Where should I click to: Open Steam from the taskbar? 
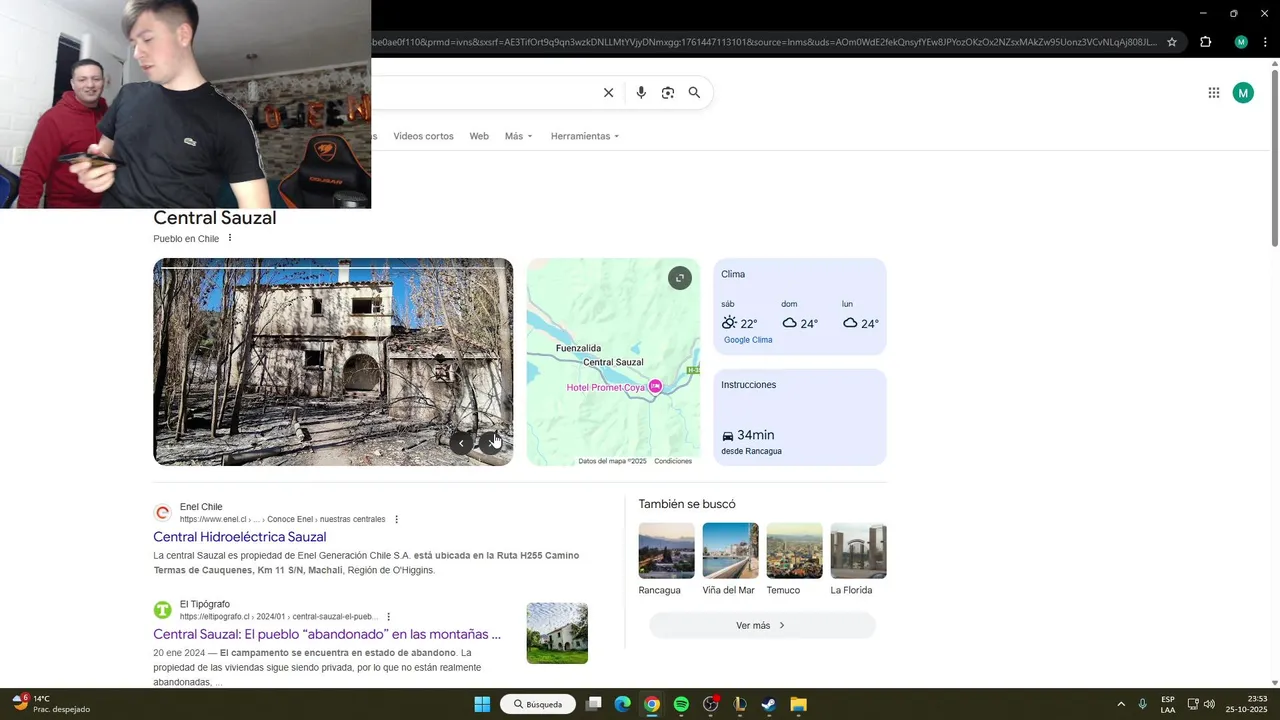point(769,704)
